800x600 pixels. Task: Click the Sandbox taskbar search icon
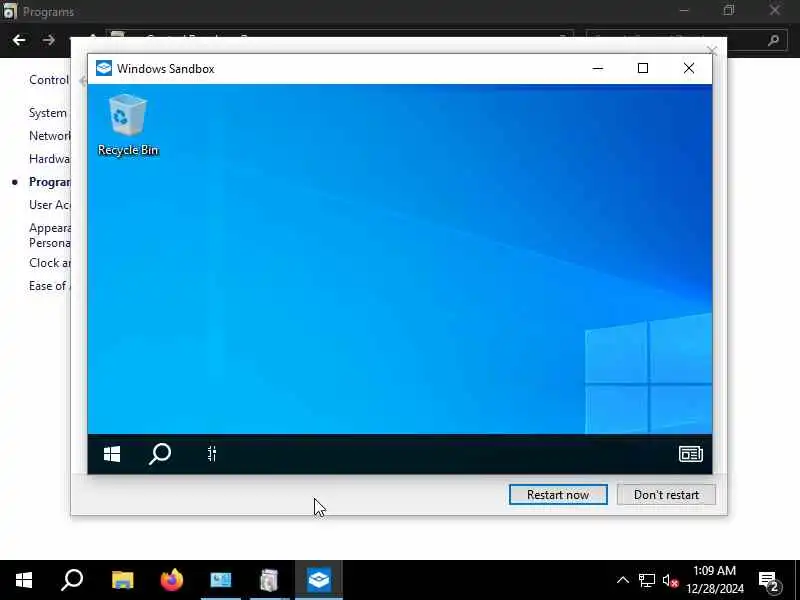coord(160,454)
